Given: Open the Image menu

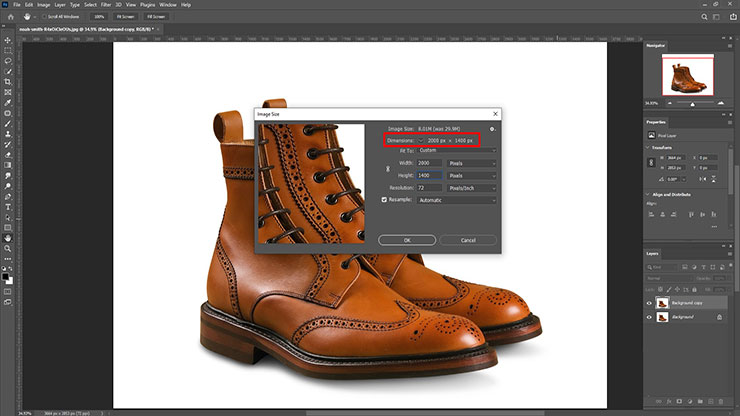Looking at the screenshot, I should point(43,5).
